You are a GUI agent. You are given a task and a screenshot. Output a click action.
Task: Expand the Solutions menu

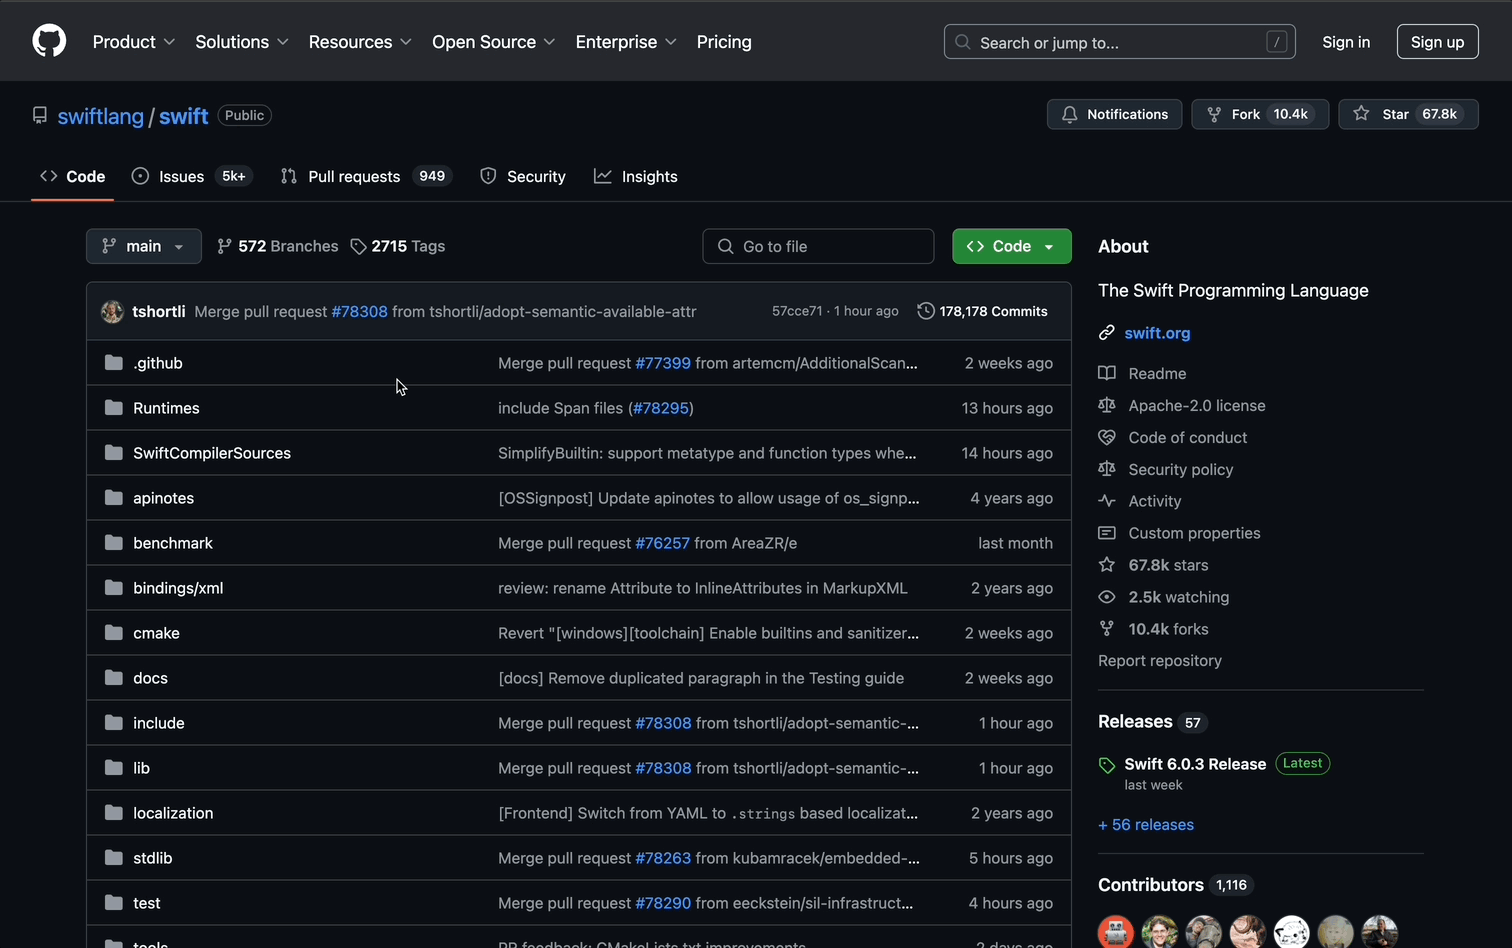(x=242, y=42)
